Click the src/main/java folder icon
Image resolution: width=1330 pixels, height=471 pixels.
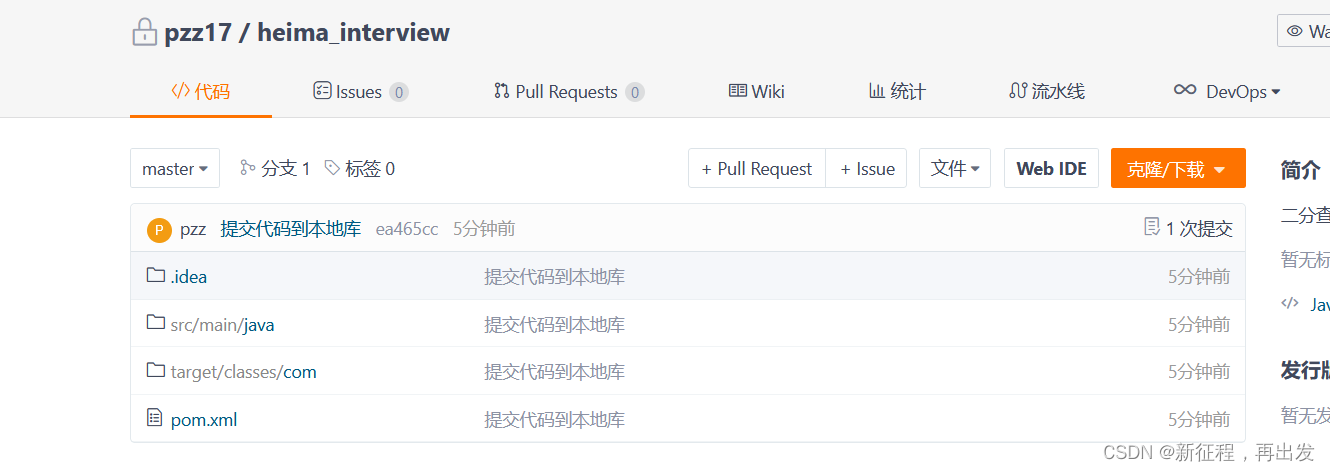[155, 323]
